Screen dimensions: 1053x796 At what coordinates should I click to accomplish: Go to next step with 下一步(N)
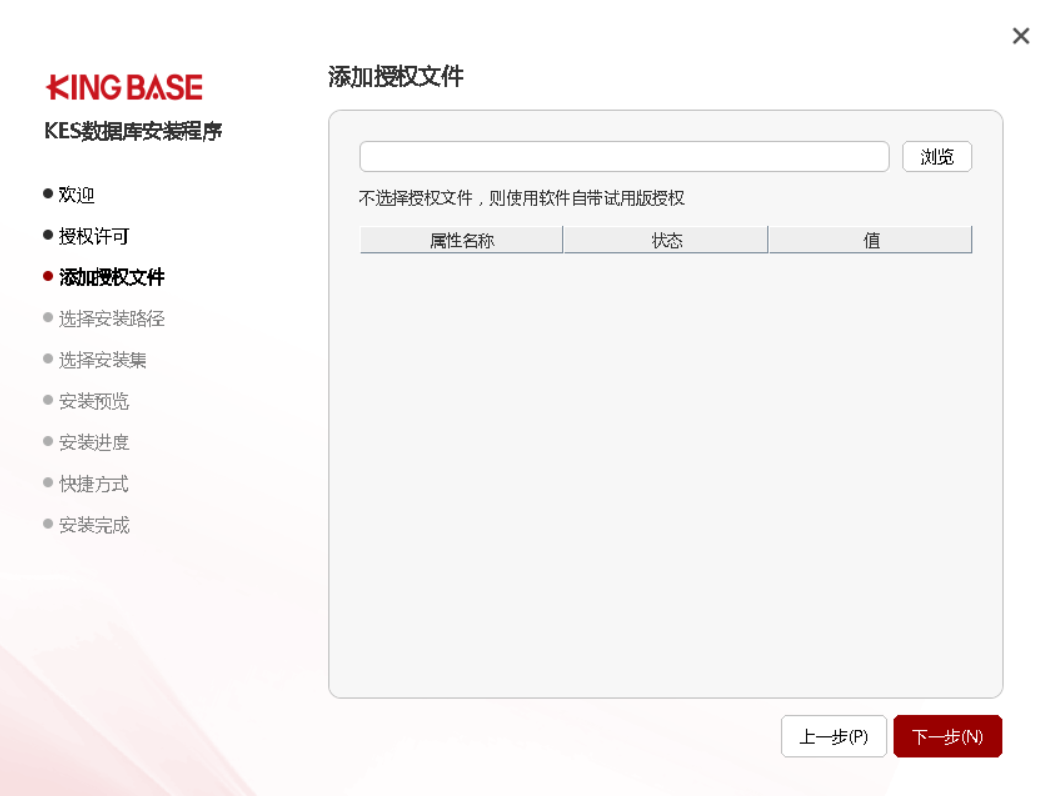click(x=947, y=737)
